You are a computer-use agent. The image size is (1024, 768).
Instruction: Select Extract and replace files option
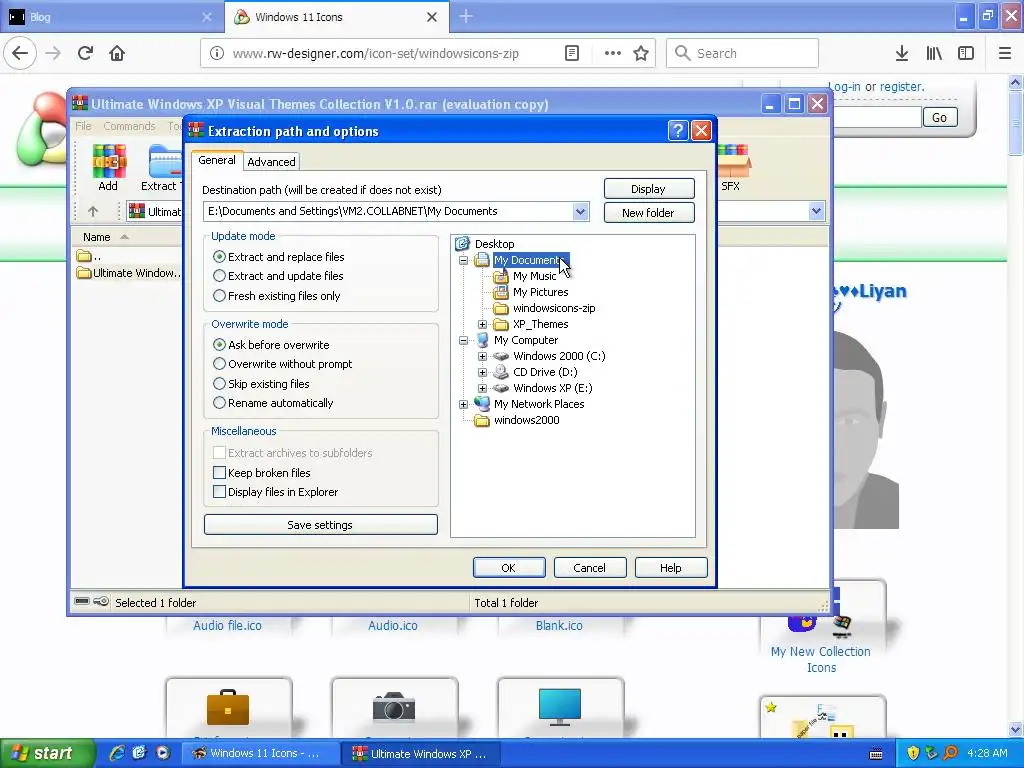click(x=219, y=257)
